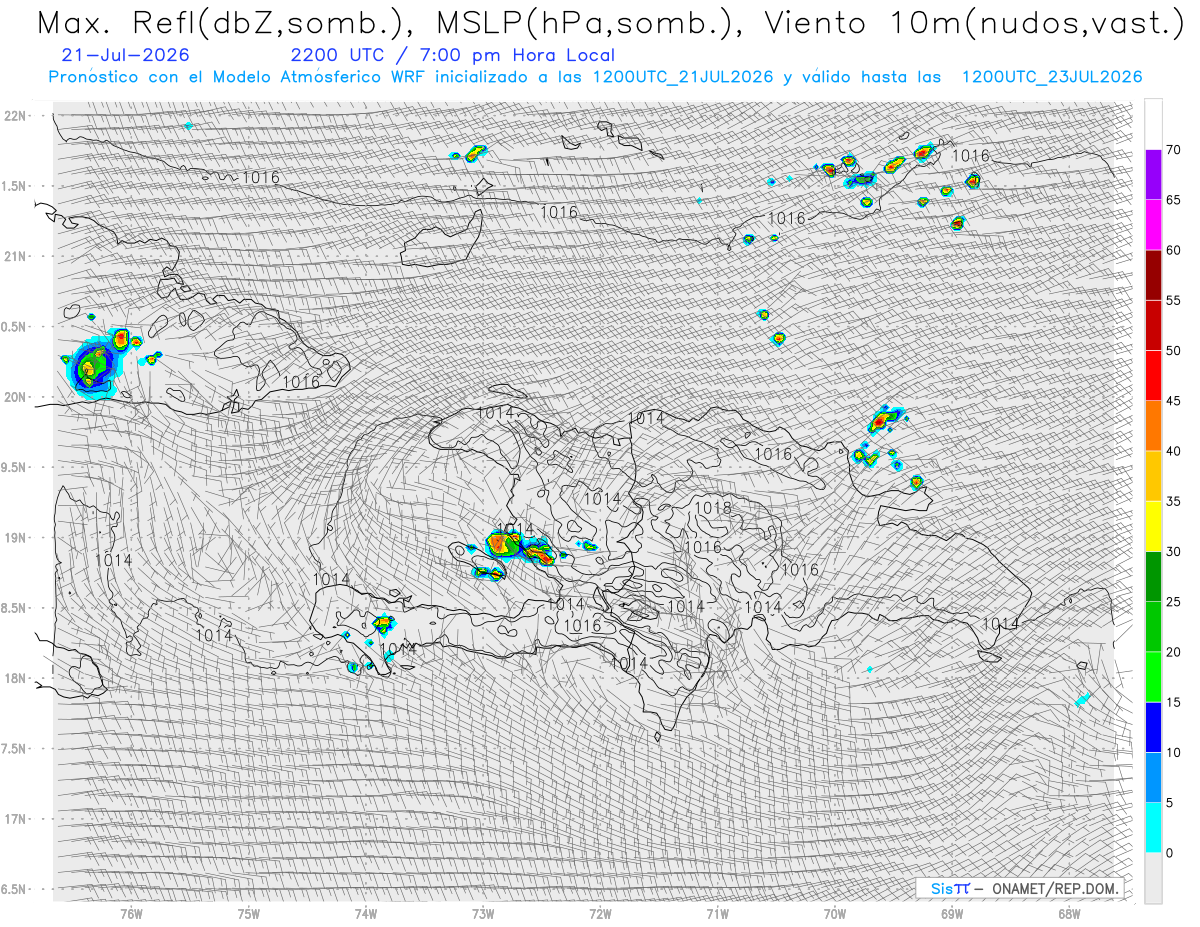
Task: Click the colorbar scale value '35'
Action: click(x=1174, y=501)
